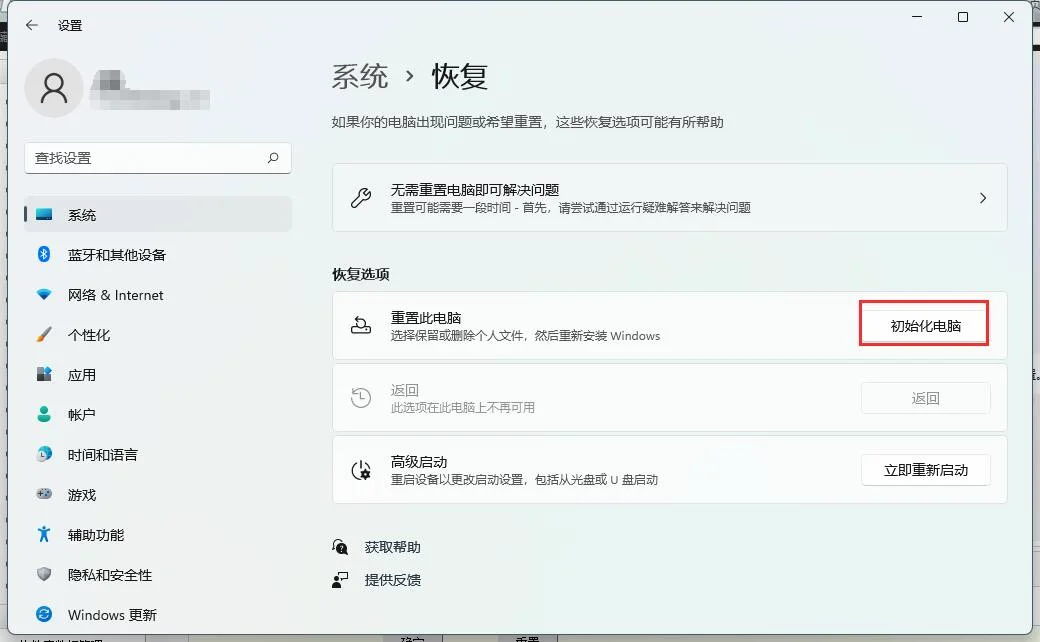Open the 提供反馈 link

click(392, 579)
